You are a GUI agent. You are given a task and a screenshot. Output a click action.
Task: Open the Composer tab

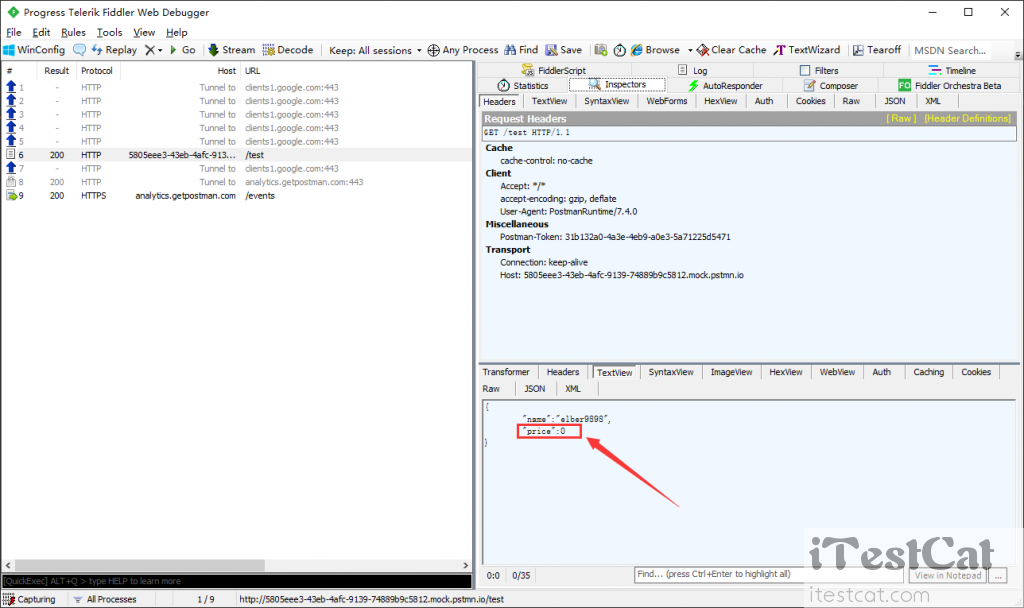[x=831, y=86]
